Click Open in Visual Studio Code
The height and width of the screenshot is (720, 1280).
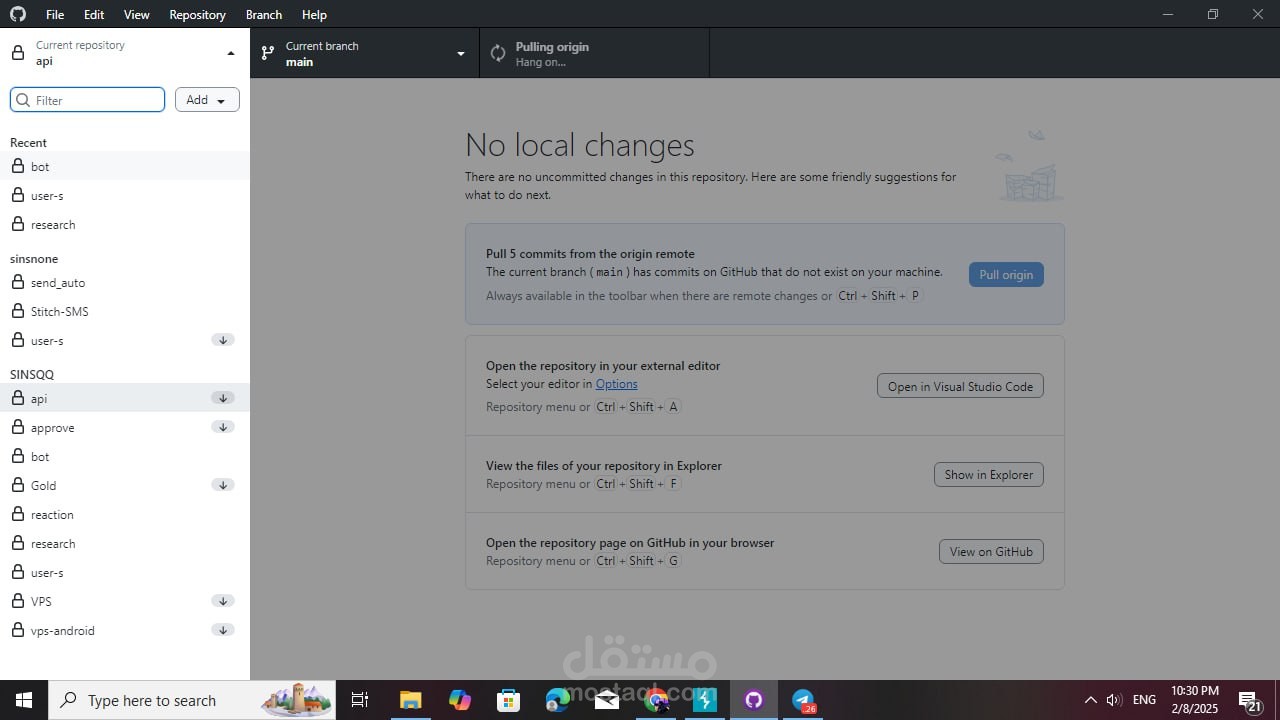coord(960,386)
